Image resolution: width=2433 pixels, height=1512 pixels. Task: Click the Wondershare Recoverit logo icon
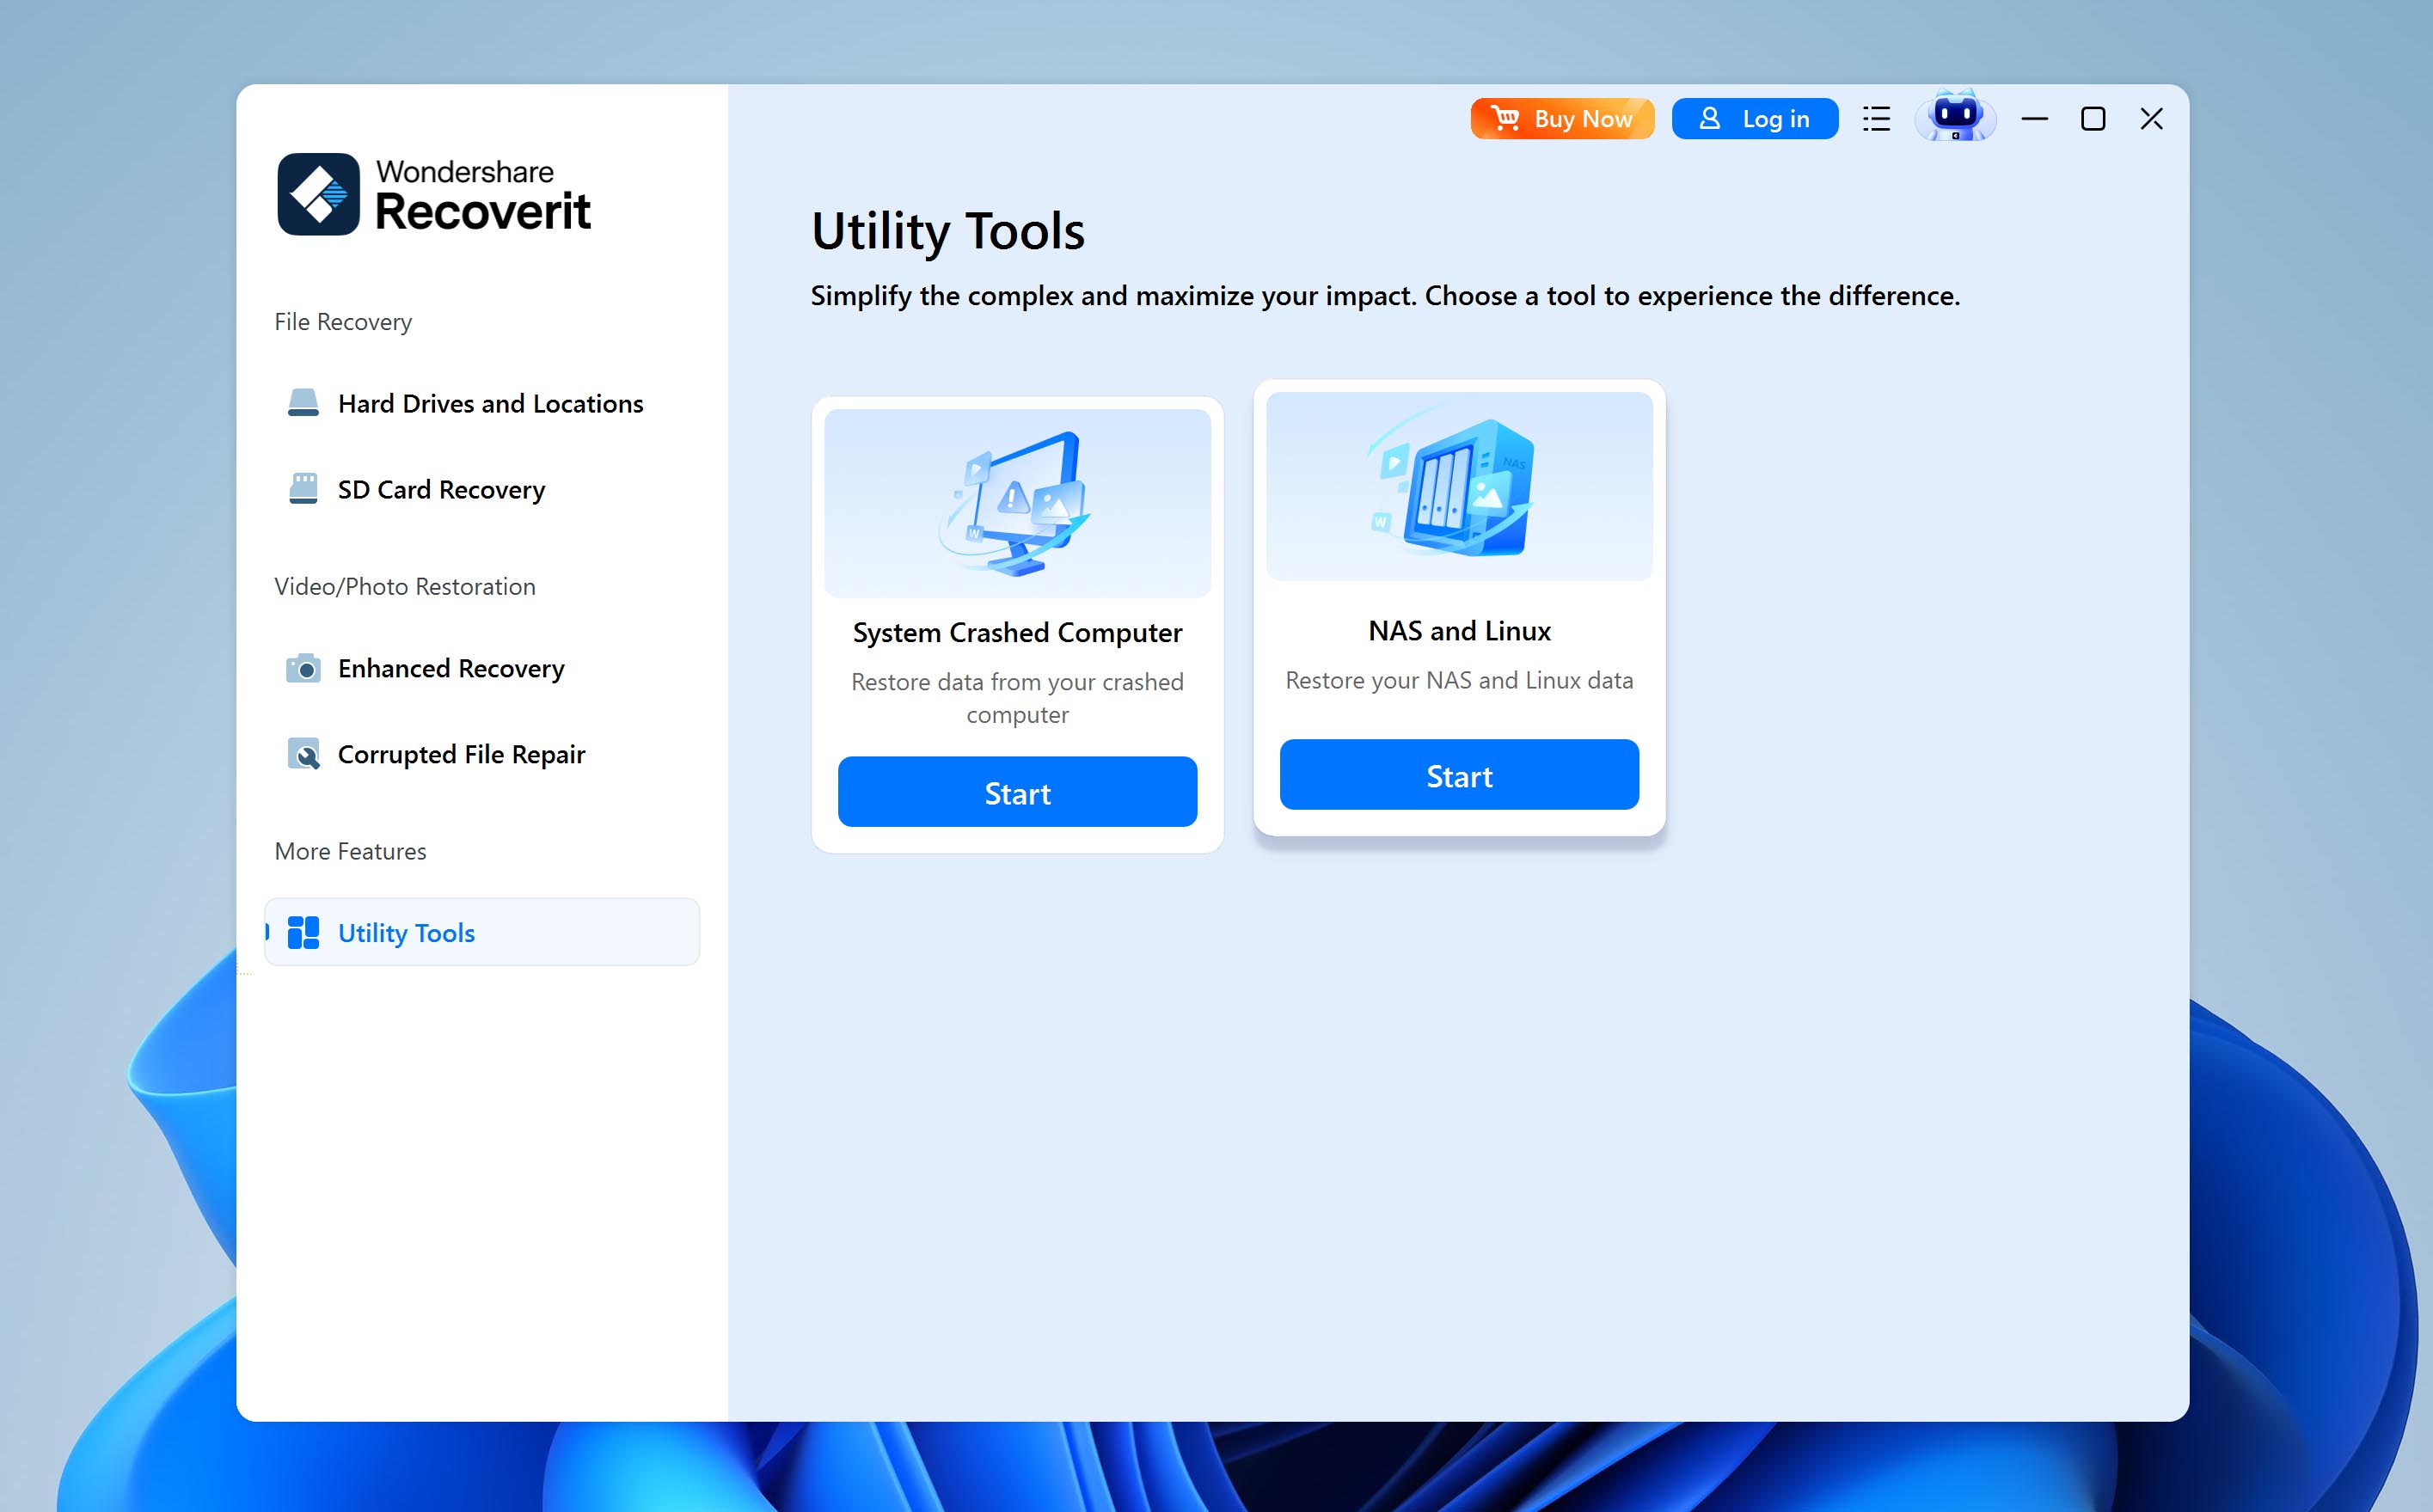318,194
